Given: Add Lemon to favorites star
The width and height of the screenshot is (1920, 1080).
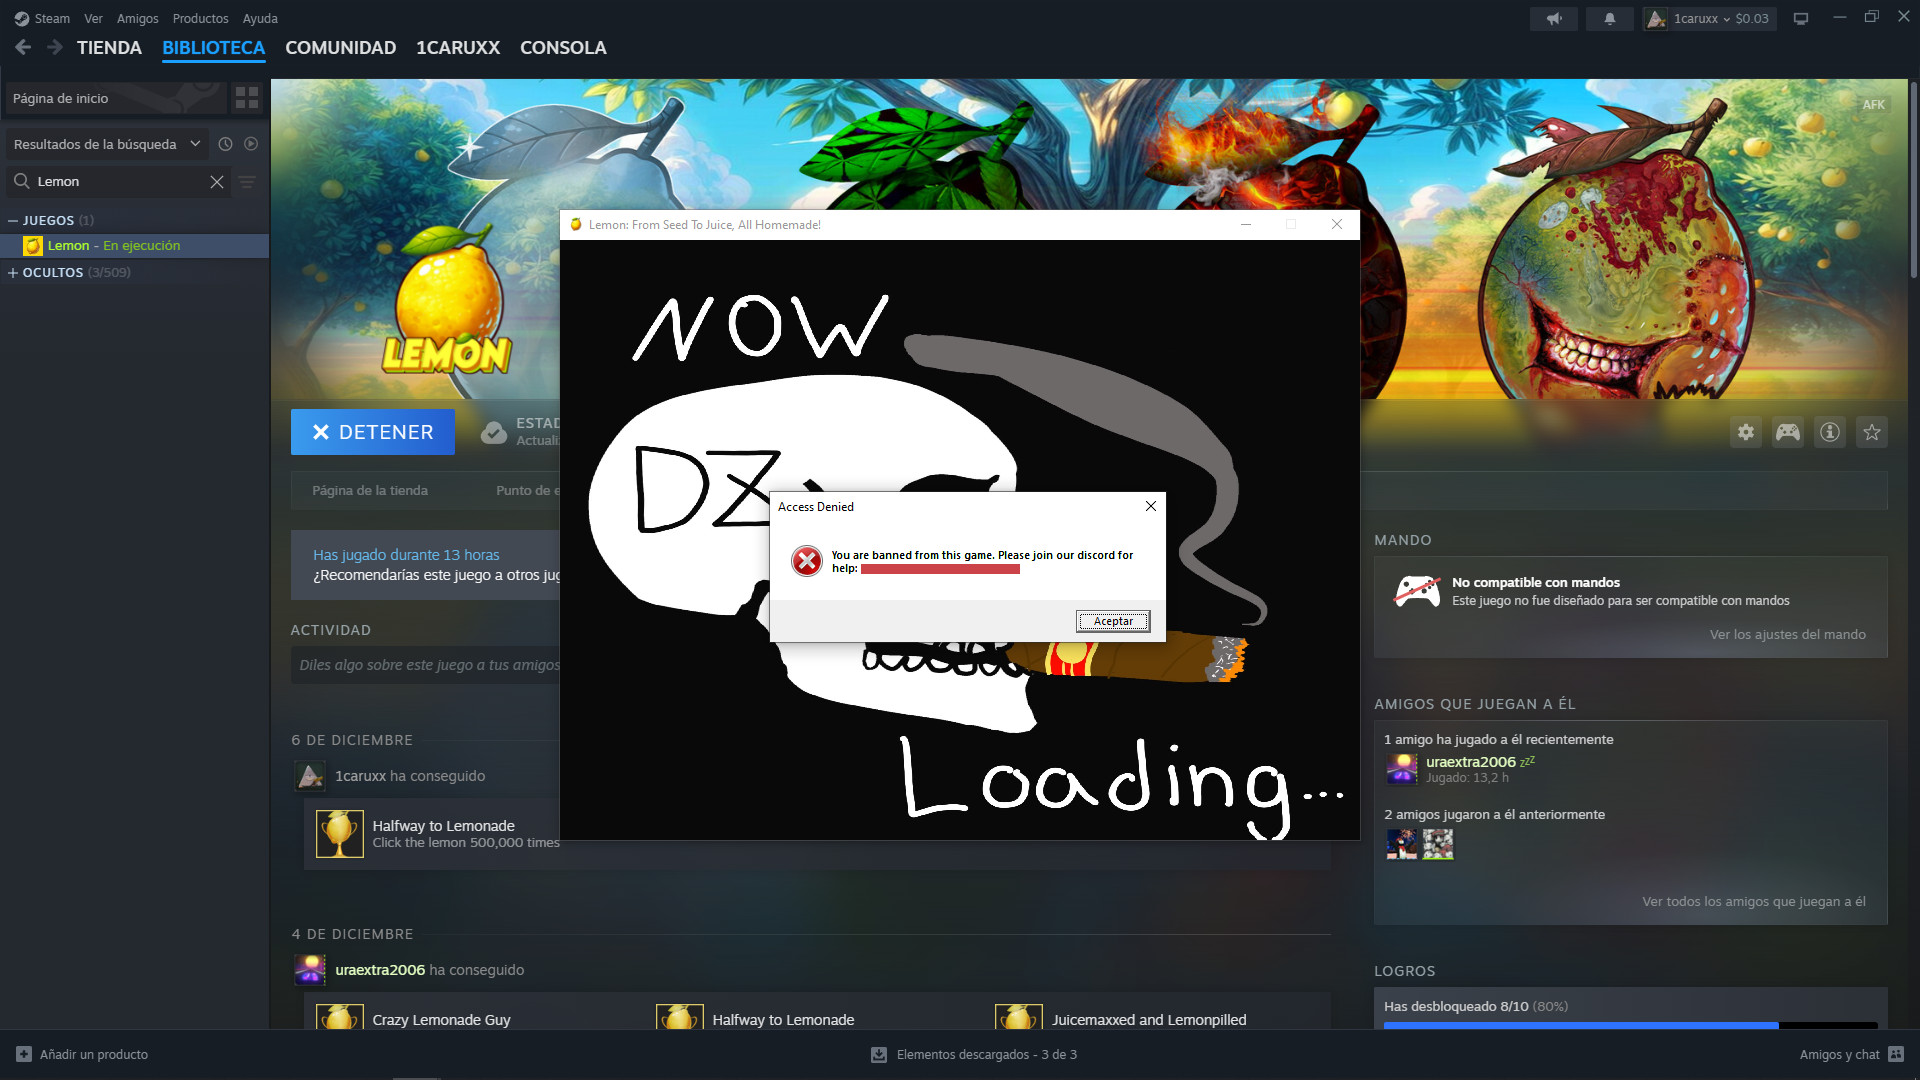Looking at the screenshot, I should point(1872,432).
